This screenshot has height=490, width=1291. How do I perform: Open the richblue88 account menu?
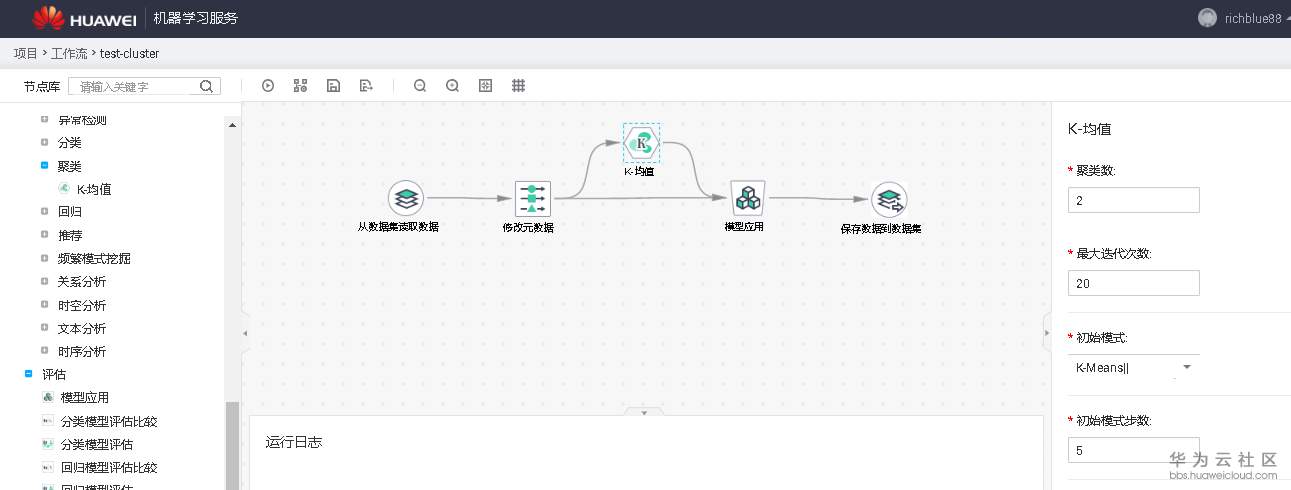click(1253, 19)
